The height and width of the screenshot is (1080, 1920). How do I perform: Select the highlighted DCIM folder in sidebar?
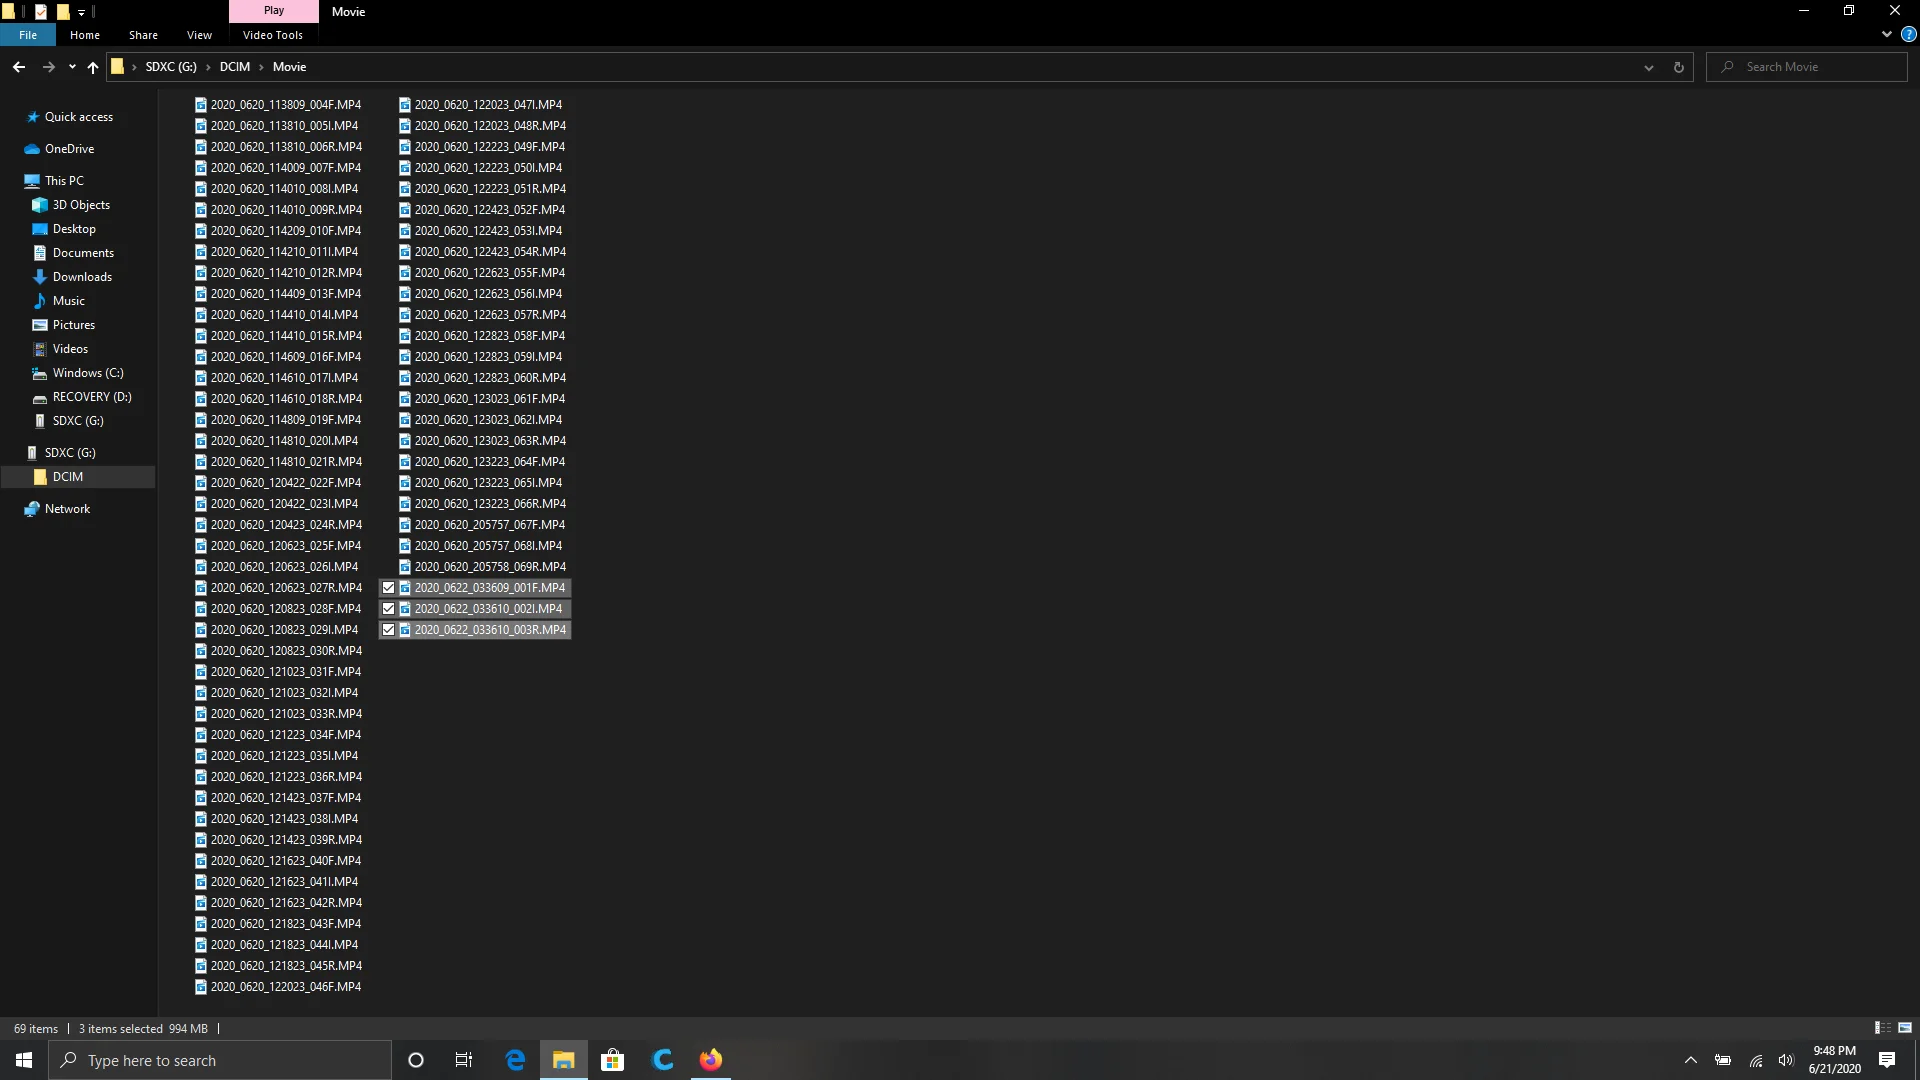68,477
